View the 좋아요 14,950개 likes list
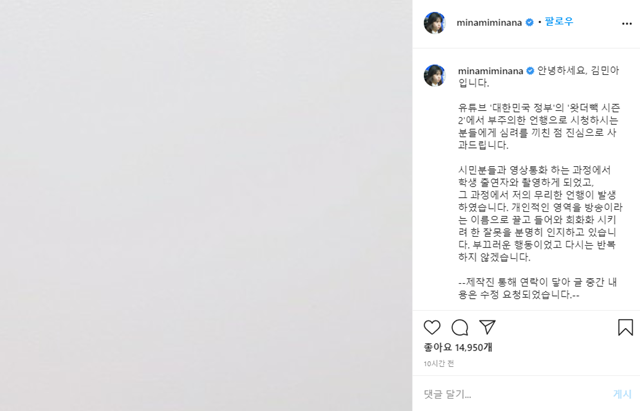640x411 pixels. 458,347
